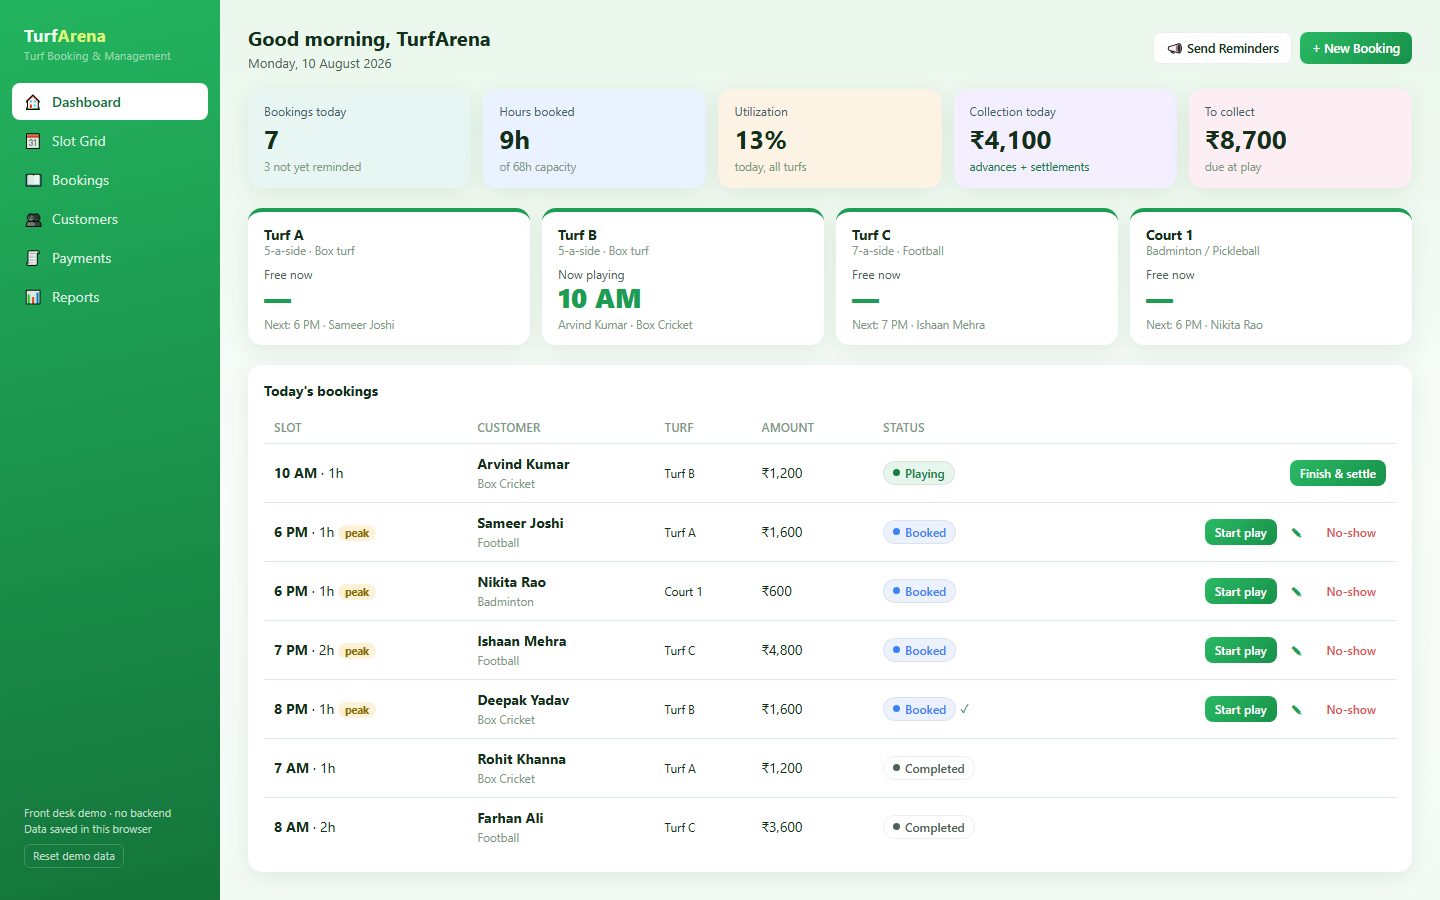Screen dimensions: 1440x900
Task: Open the Turf B now playing card
Action: tap(683, 277)
